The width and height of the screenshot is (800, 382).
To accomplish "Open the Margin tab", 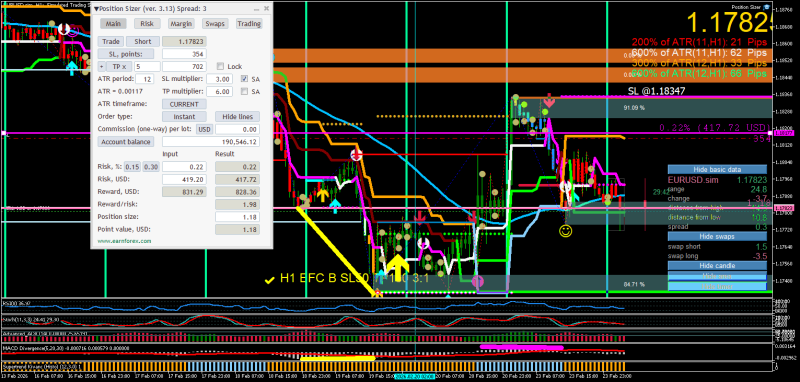I will click(x=181, y=23).
